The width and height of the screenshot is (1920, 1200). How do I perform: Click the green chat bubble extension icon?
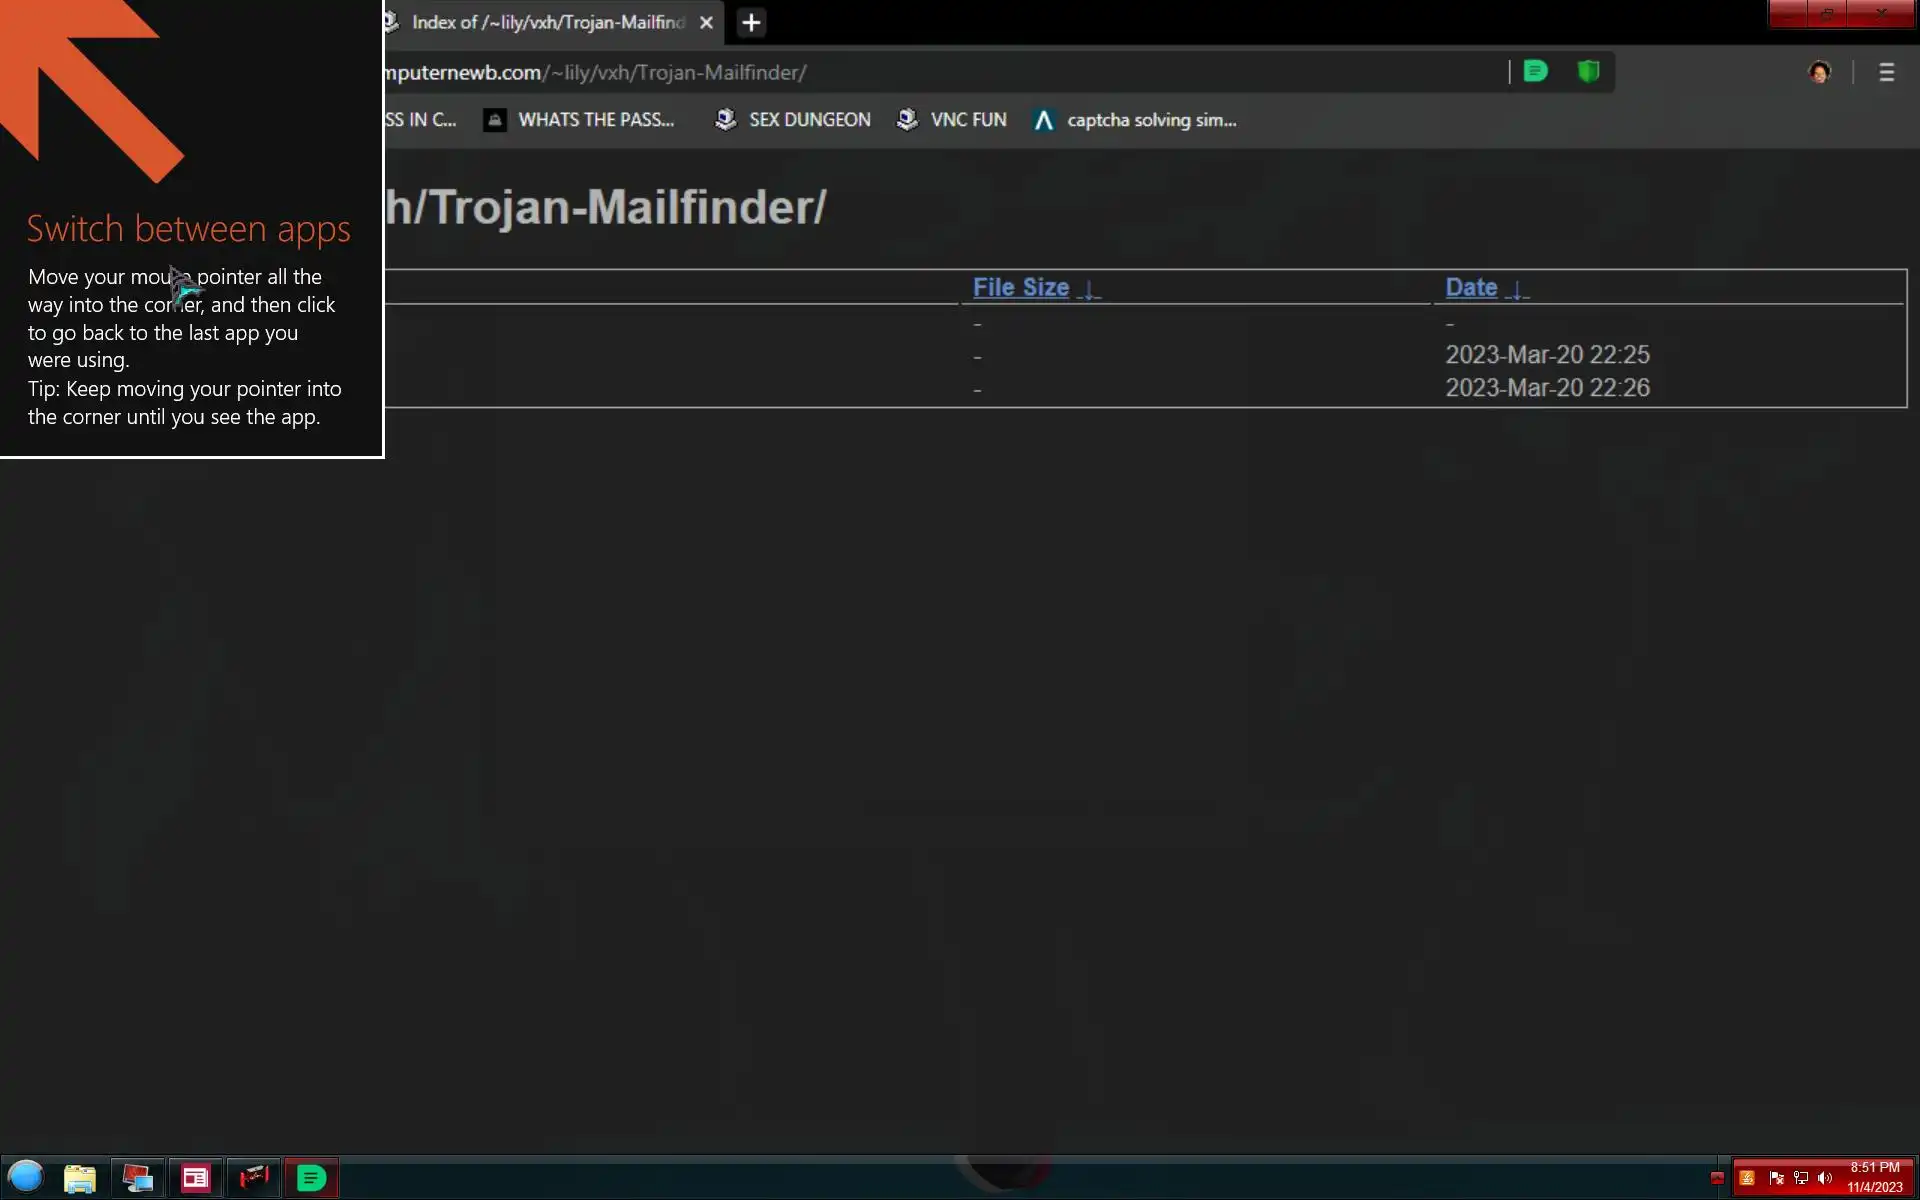tap(1536, 71)
